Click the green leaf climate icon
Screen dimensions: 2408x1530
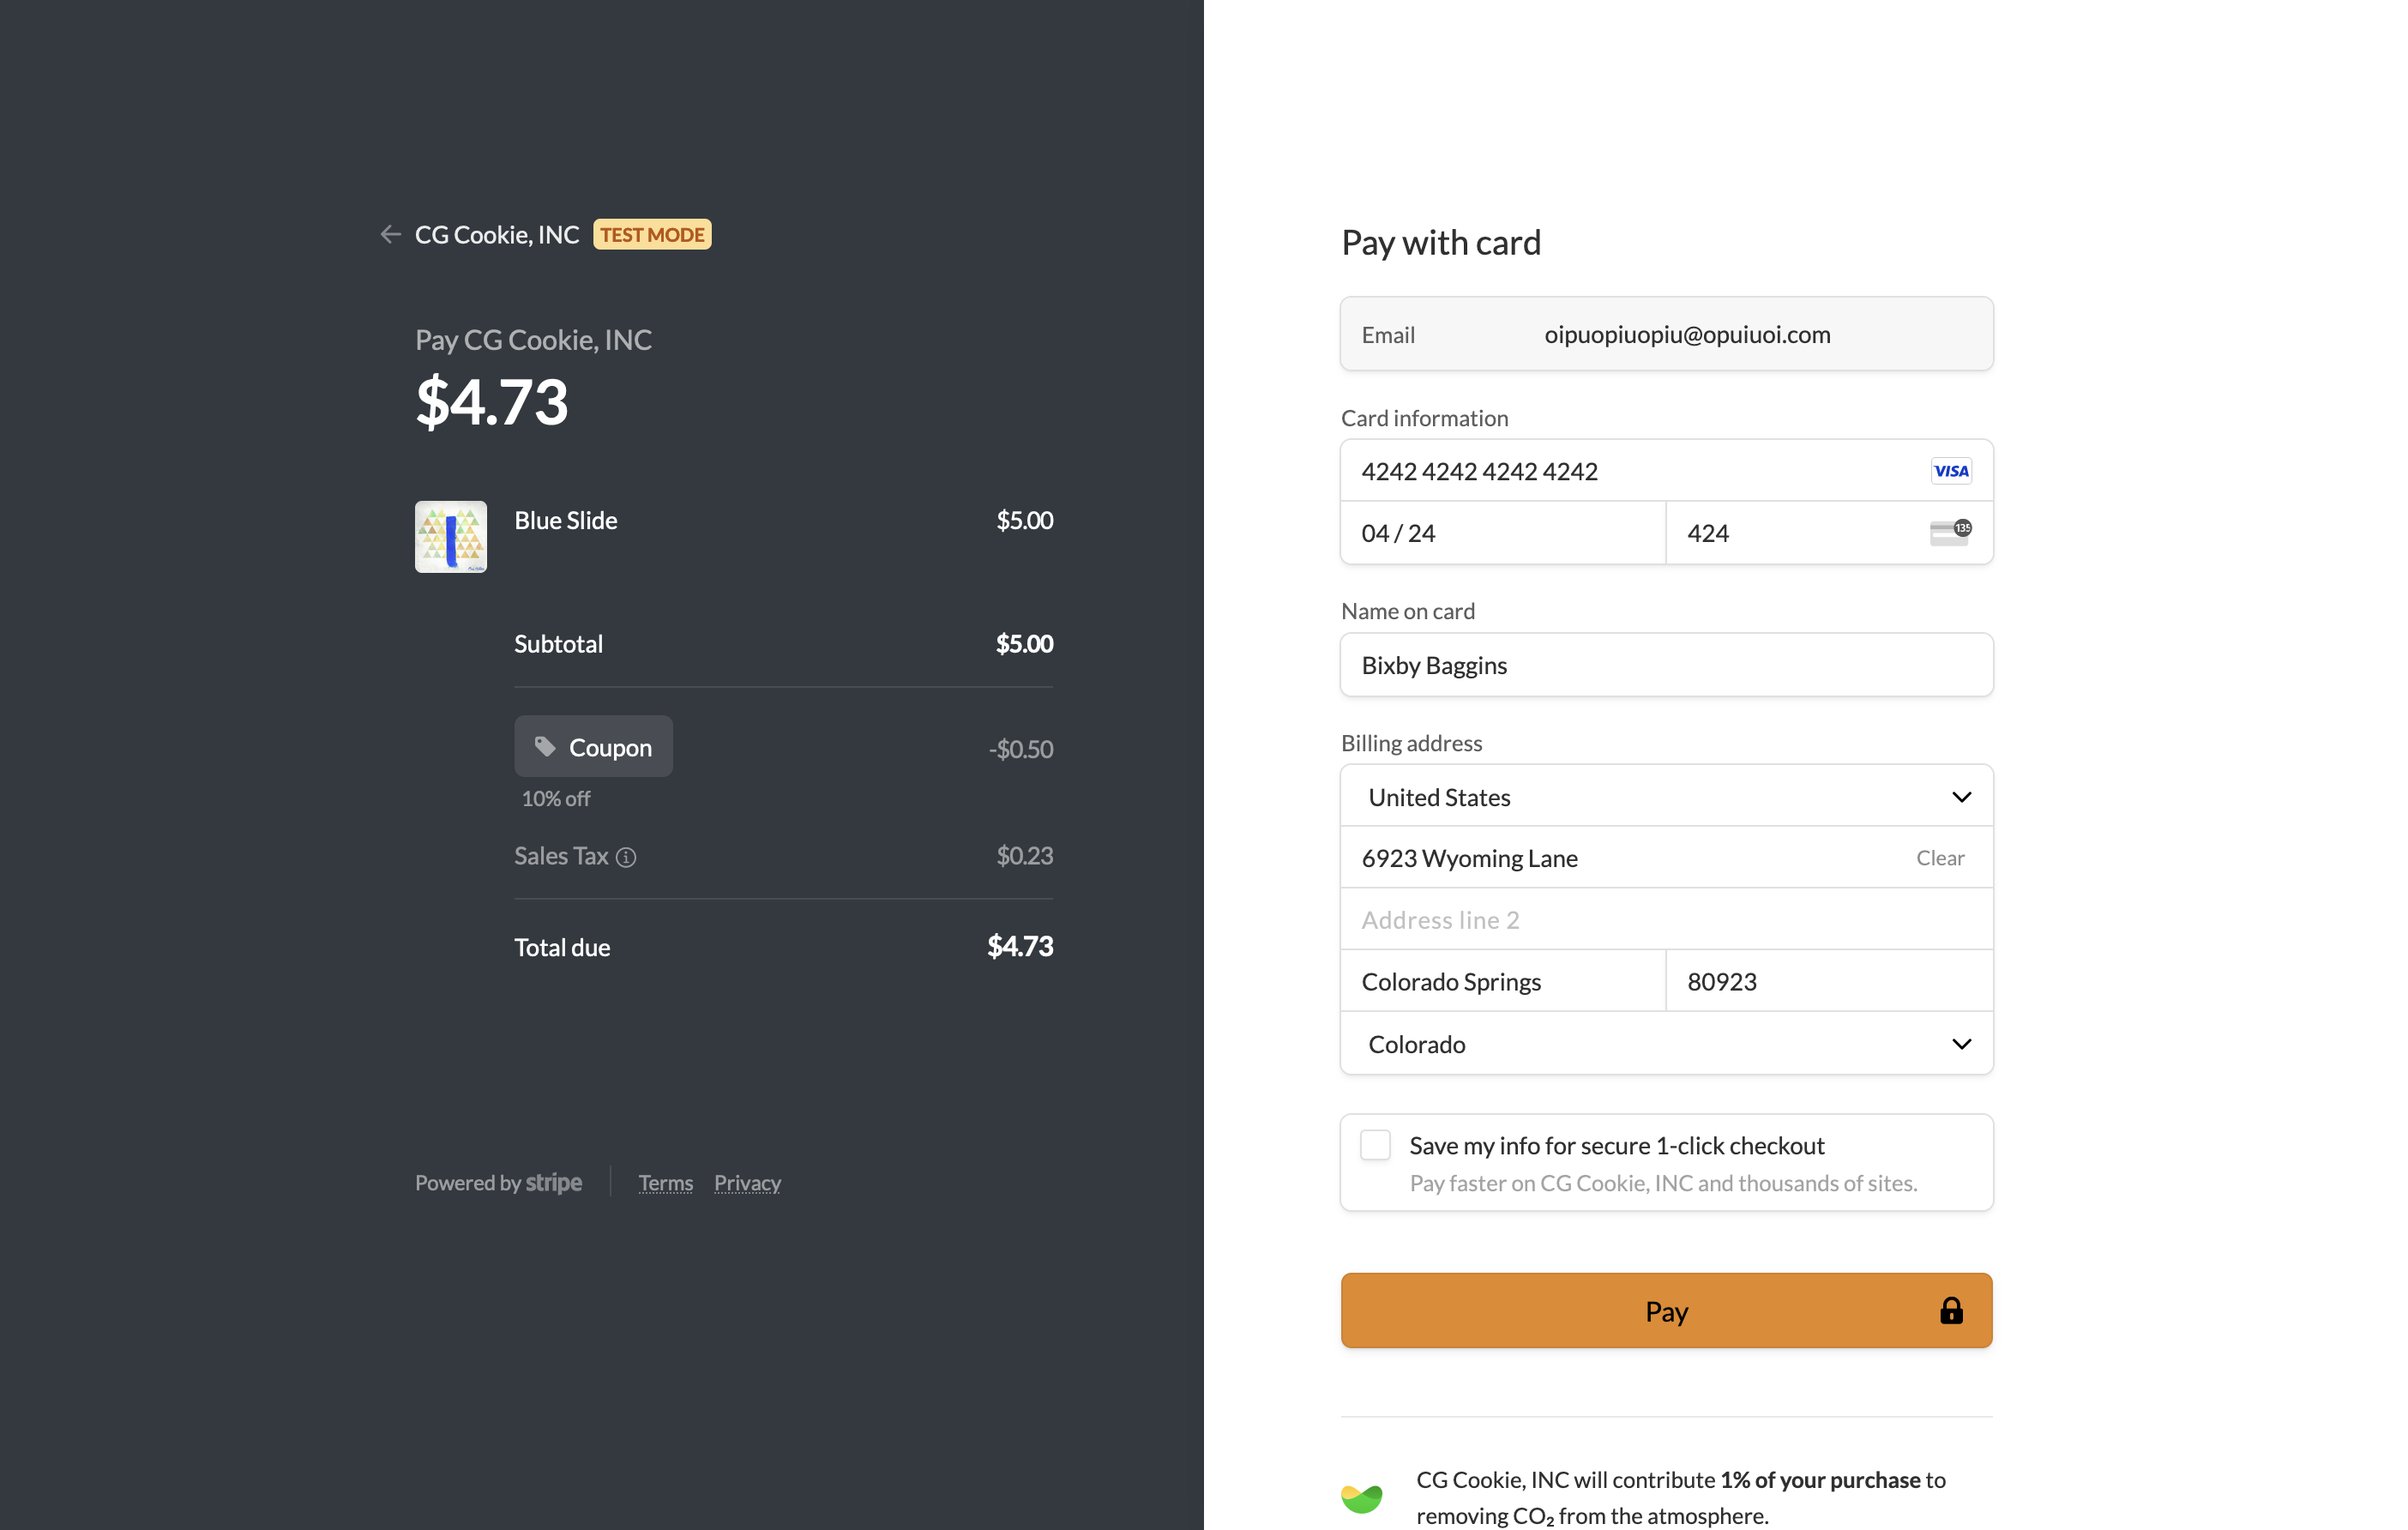[x=1361, y=1498]
